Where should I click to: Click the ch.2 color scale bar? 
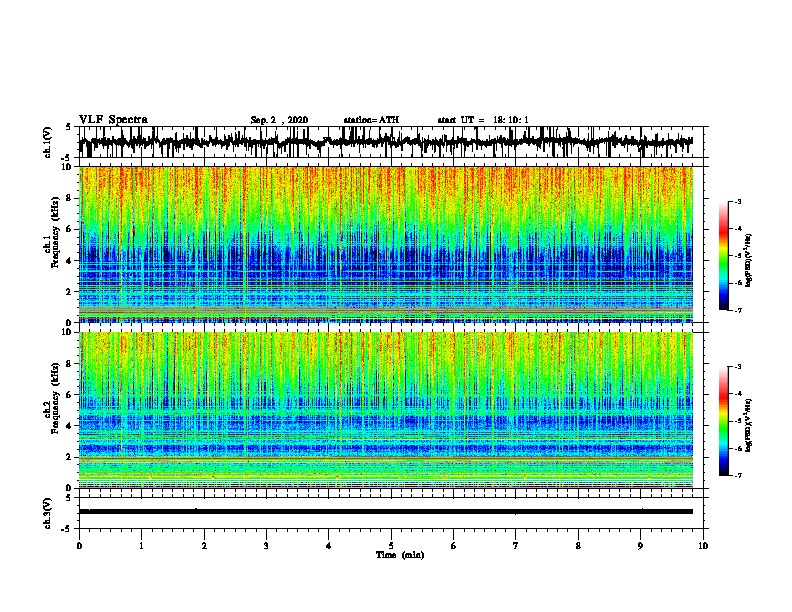pos(724,421)
